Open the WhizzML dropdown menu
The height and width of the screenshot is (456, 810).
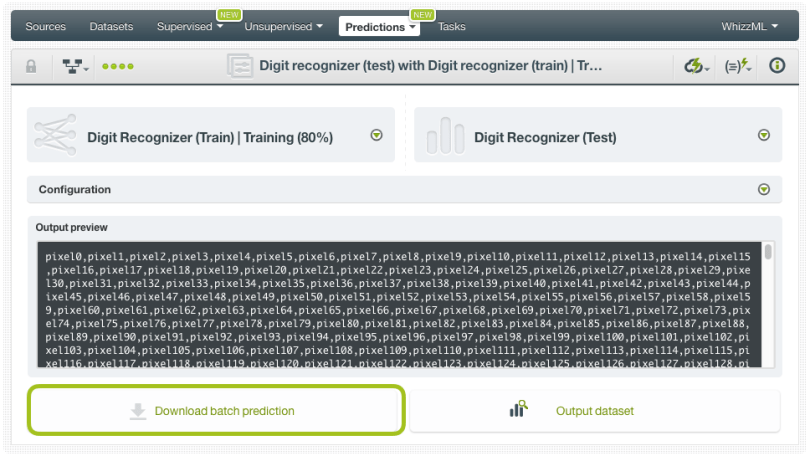[x=750, y=26]
